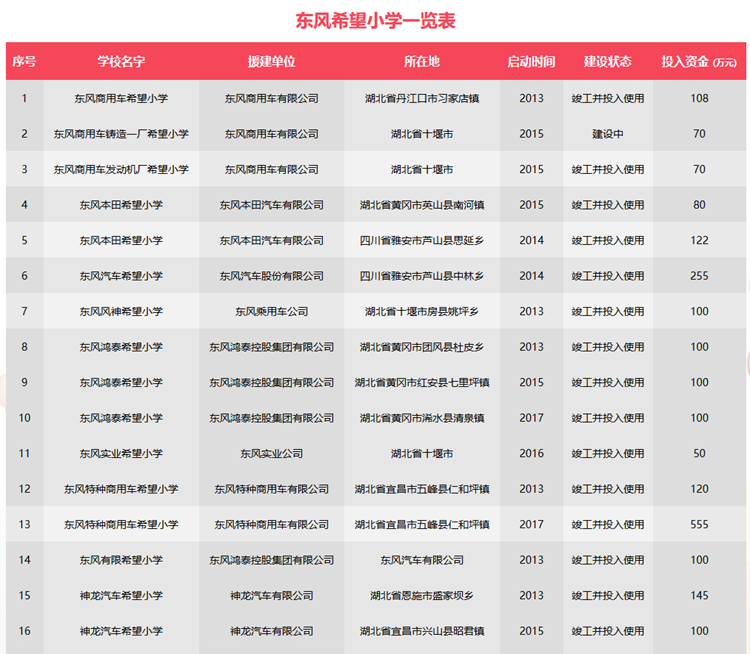Click the 所在地 column header
750x654 pixels.
422,61
